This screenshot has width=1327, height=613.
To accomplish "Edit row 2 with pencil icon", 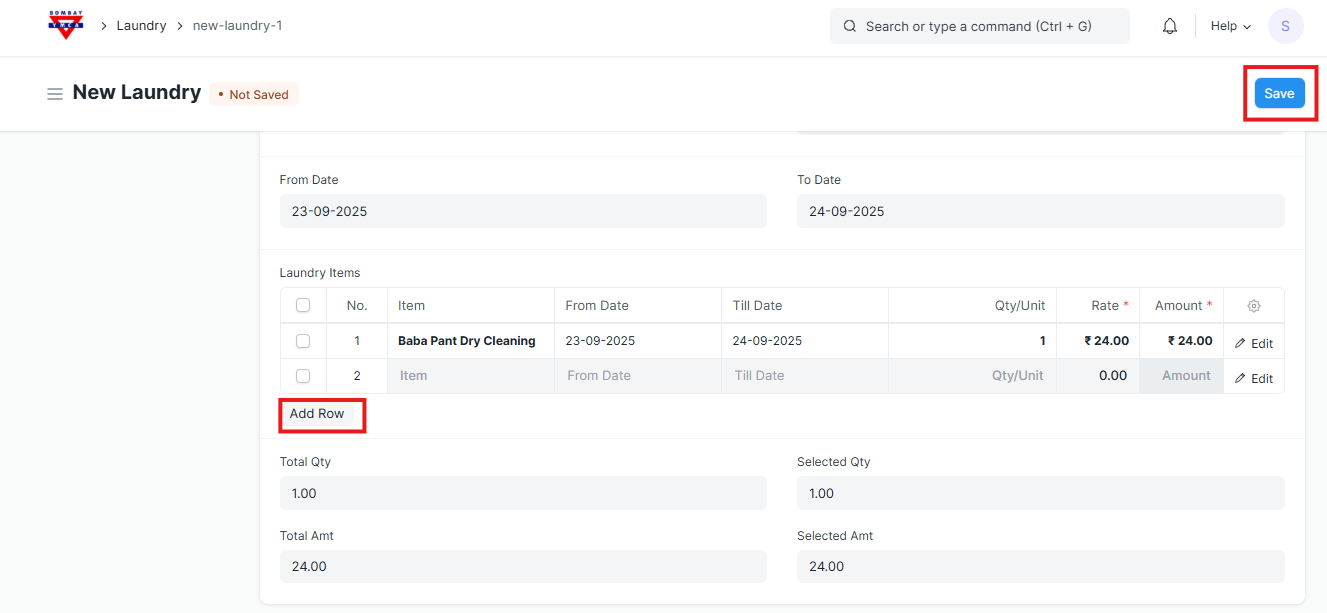I will 1254,378.
